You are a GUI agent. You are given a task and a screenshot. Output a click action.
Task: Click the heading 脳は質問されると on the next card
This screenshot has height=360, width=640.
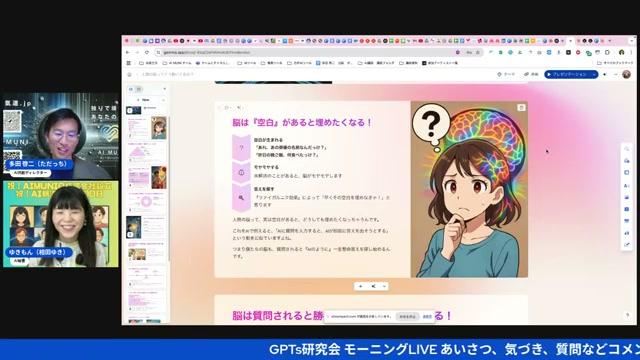278,316
